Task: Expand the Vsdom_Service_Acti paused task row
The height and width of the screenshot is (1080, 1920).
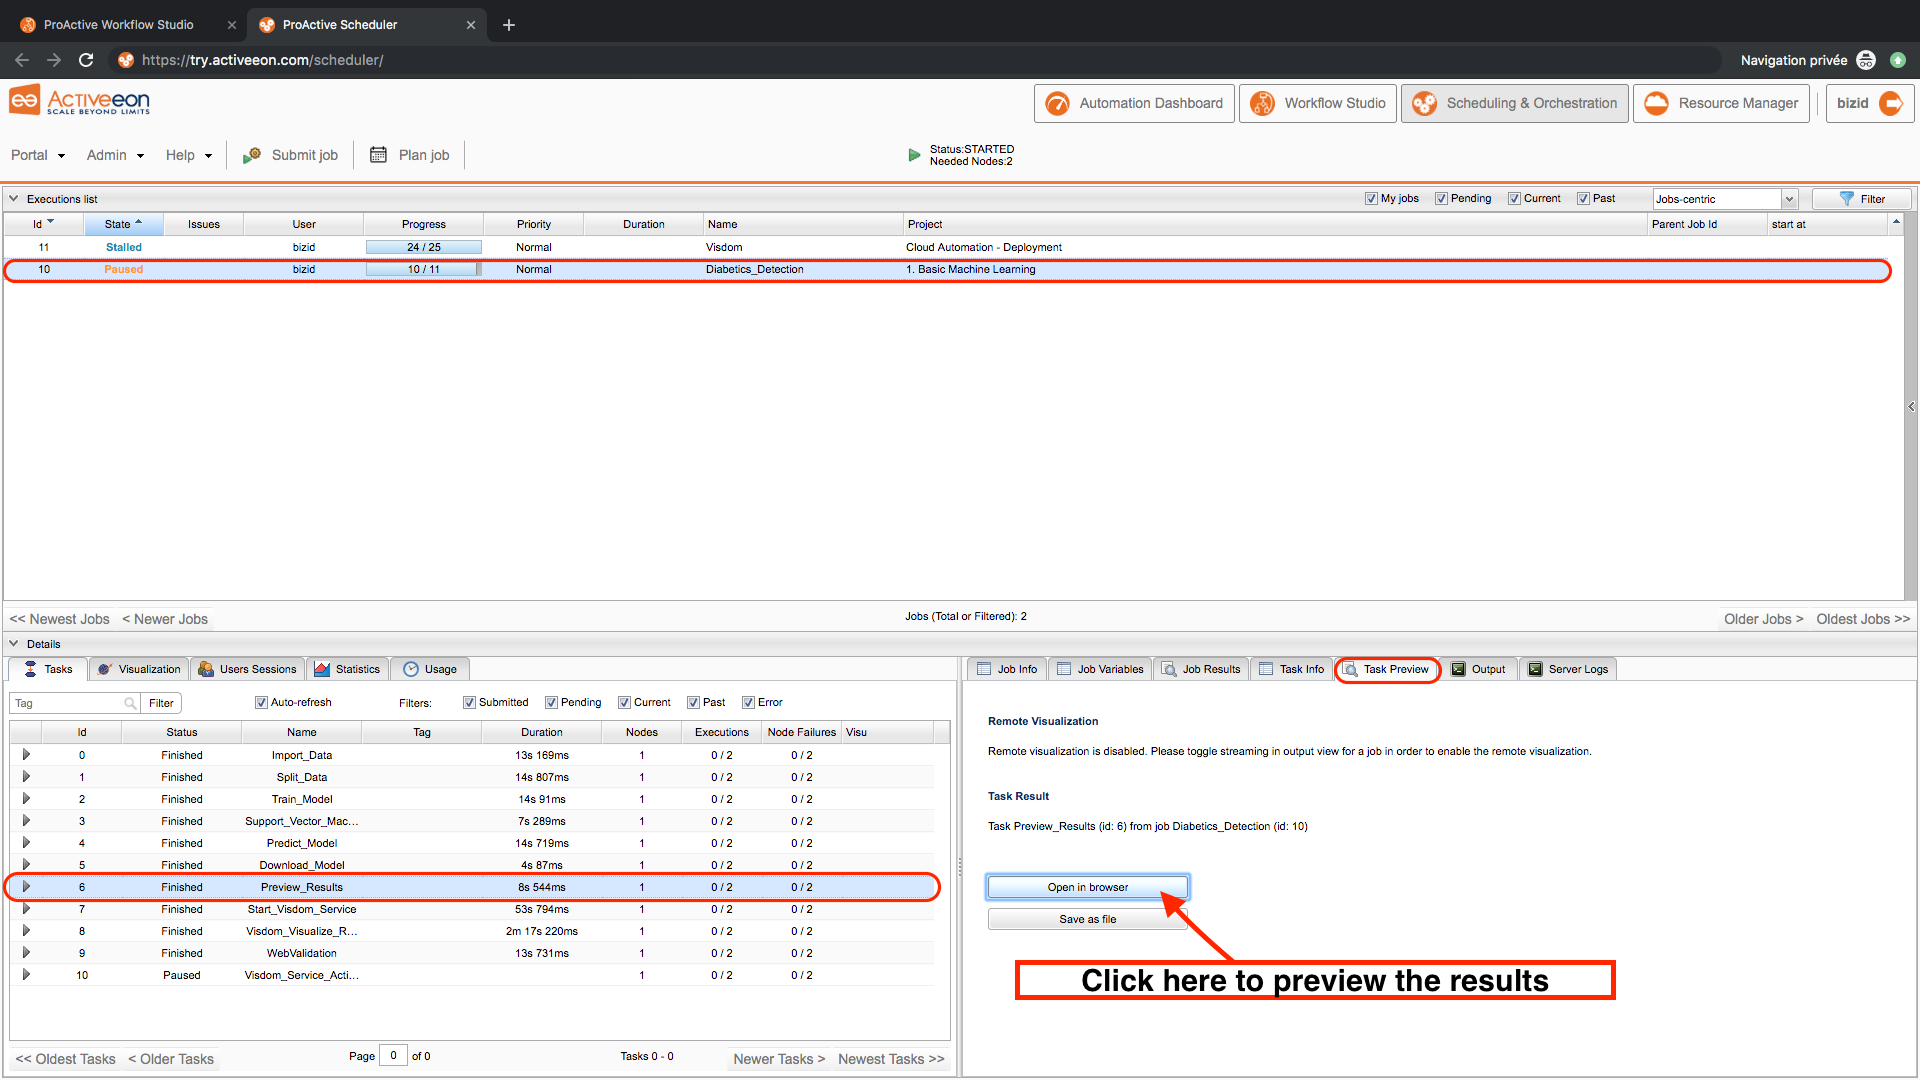Action: pos(26,975)
